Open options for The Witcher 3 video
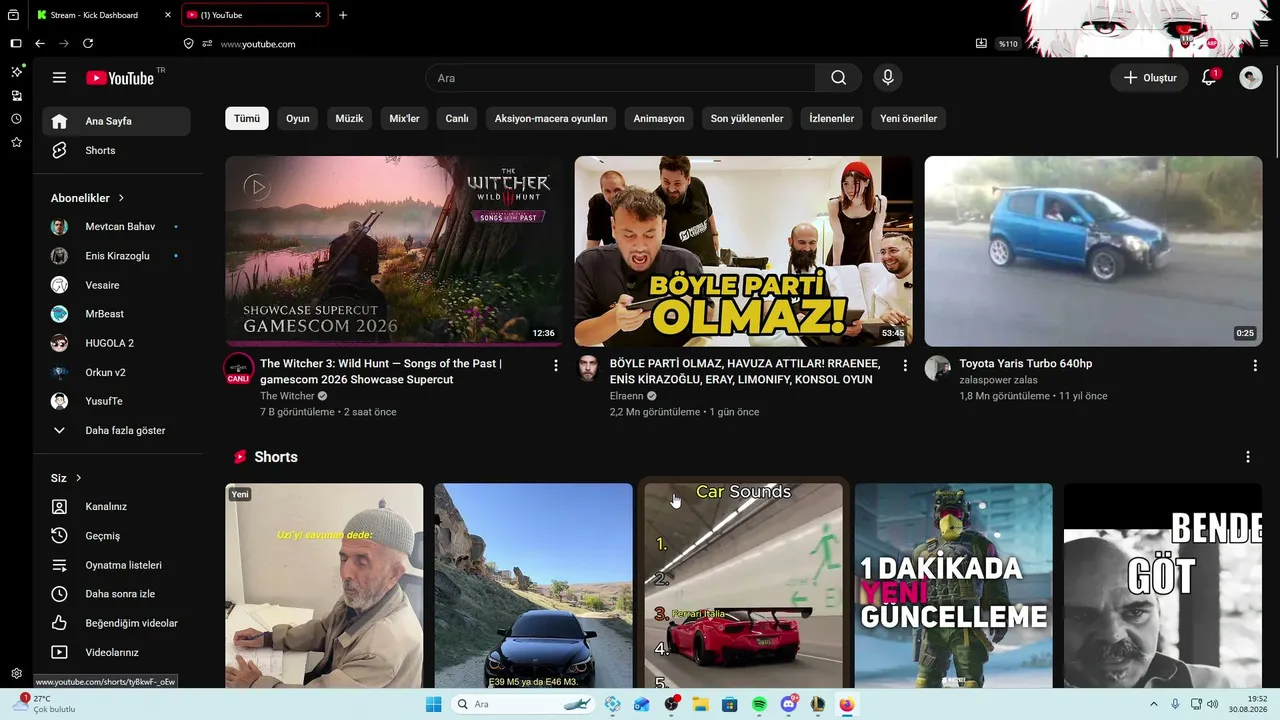The width and height of the screenshot is (1280, 720). click(x=556, y=366)
